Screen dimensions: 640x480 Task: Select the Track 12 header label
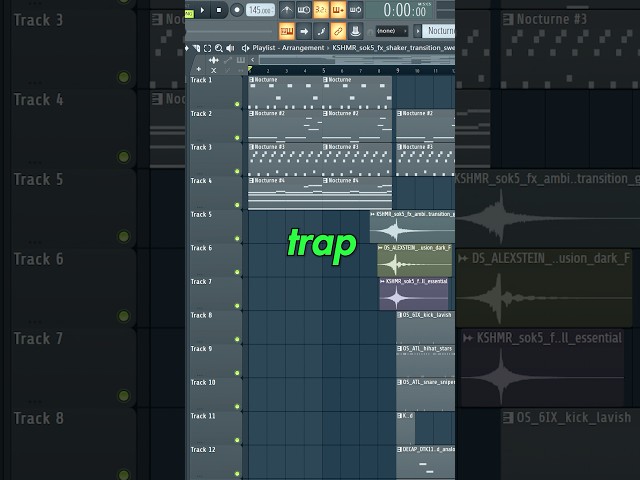203,449
